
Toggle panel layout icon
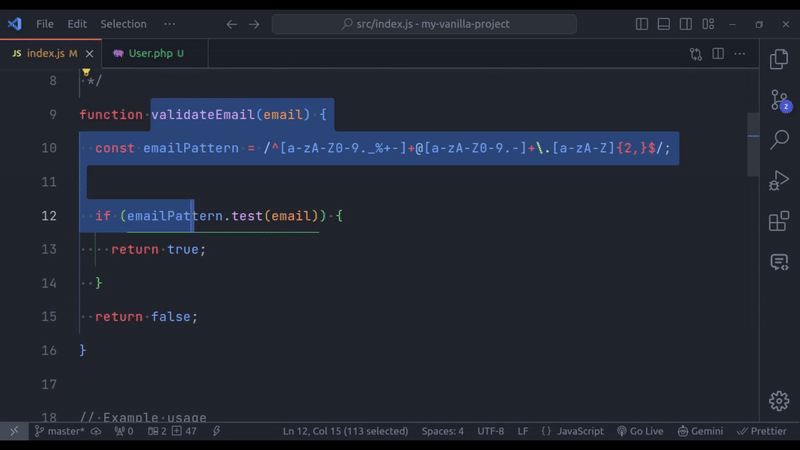(x=664, y=24)
